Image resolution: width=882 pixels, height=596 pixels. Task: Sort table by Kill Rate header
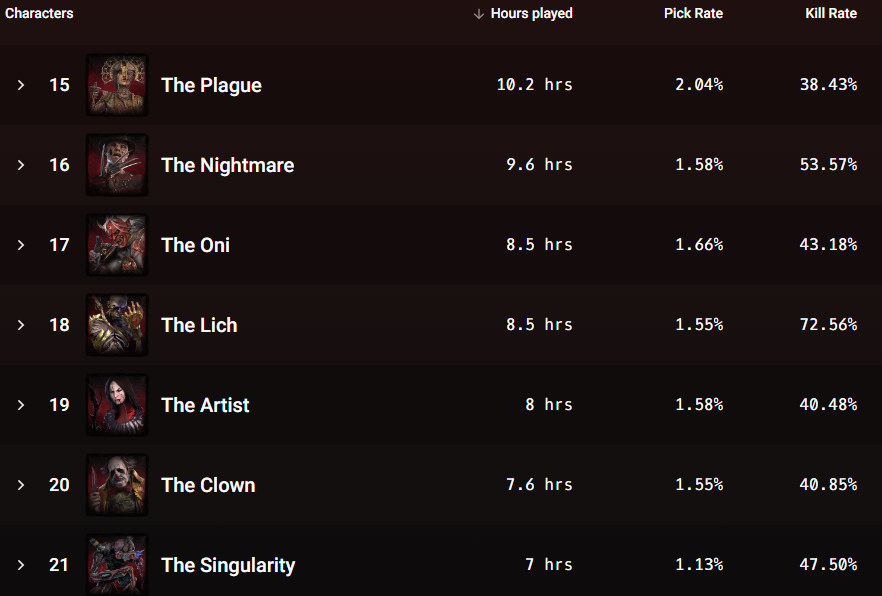pyautogui.click(x=831, y=13)
